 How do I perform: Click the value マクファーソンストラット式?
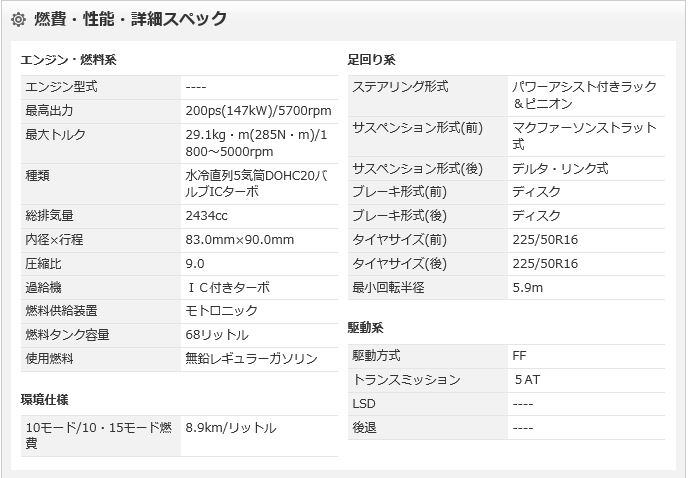[584, 136]
